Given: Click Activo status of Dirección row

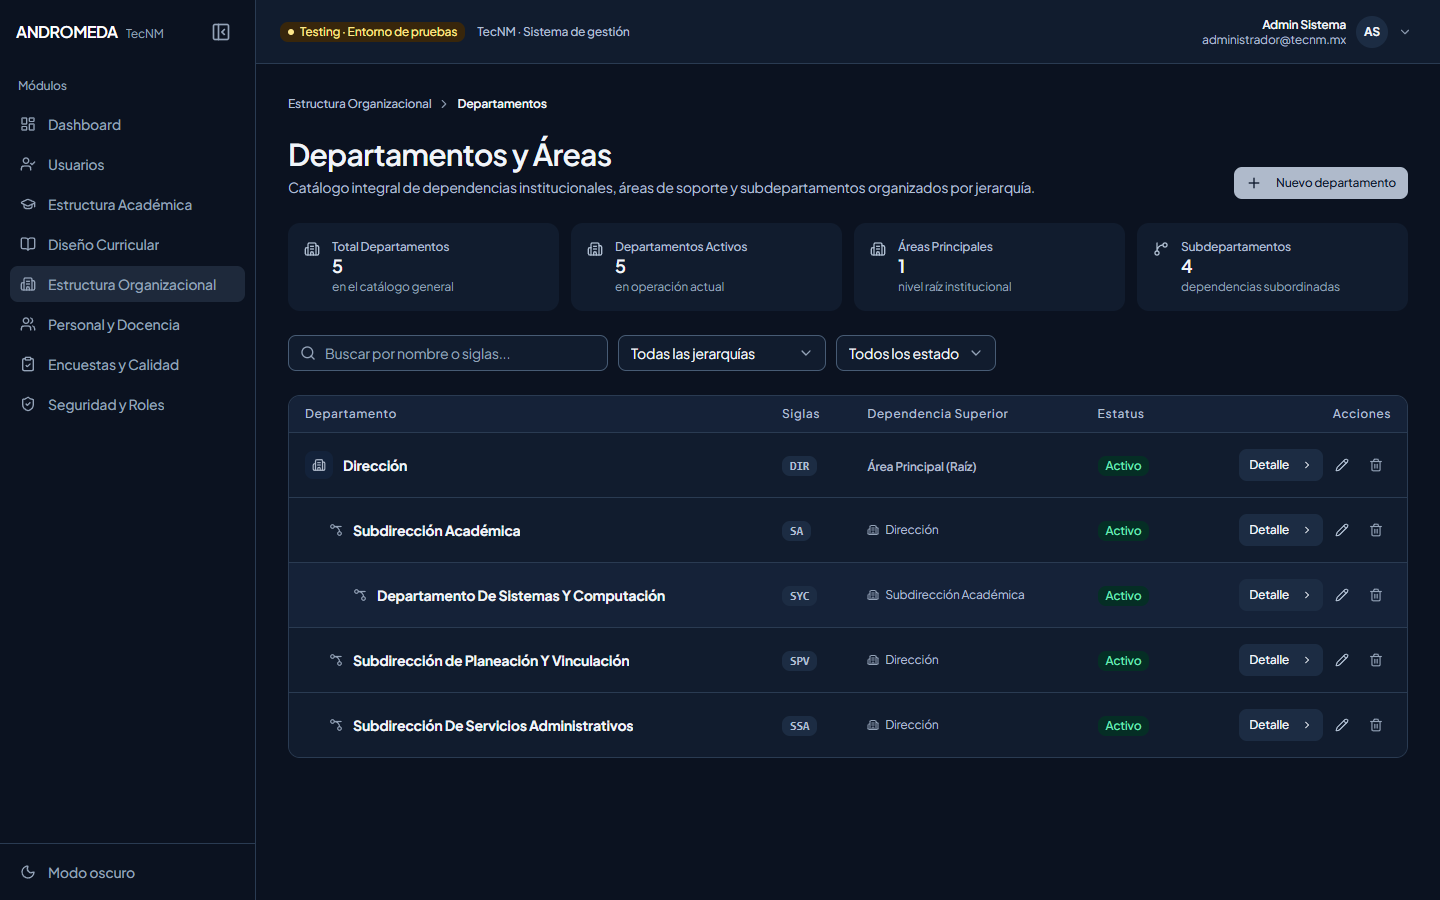Looking at the screenshot, I should (x=1123, y=466).
